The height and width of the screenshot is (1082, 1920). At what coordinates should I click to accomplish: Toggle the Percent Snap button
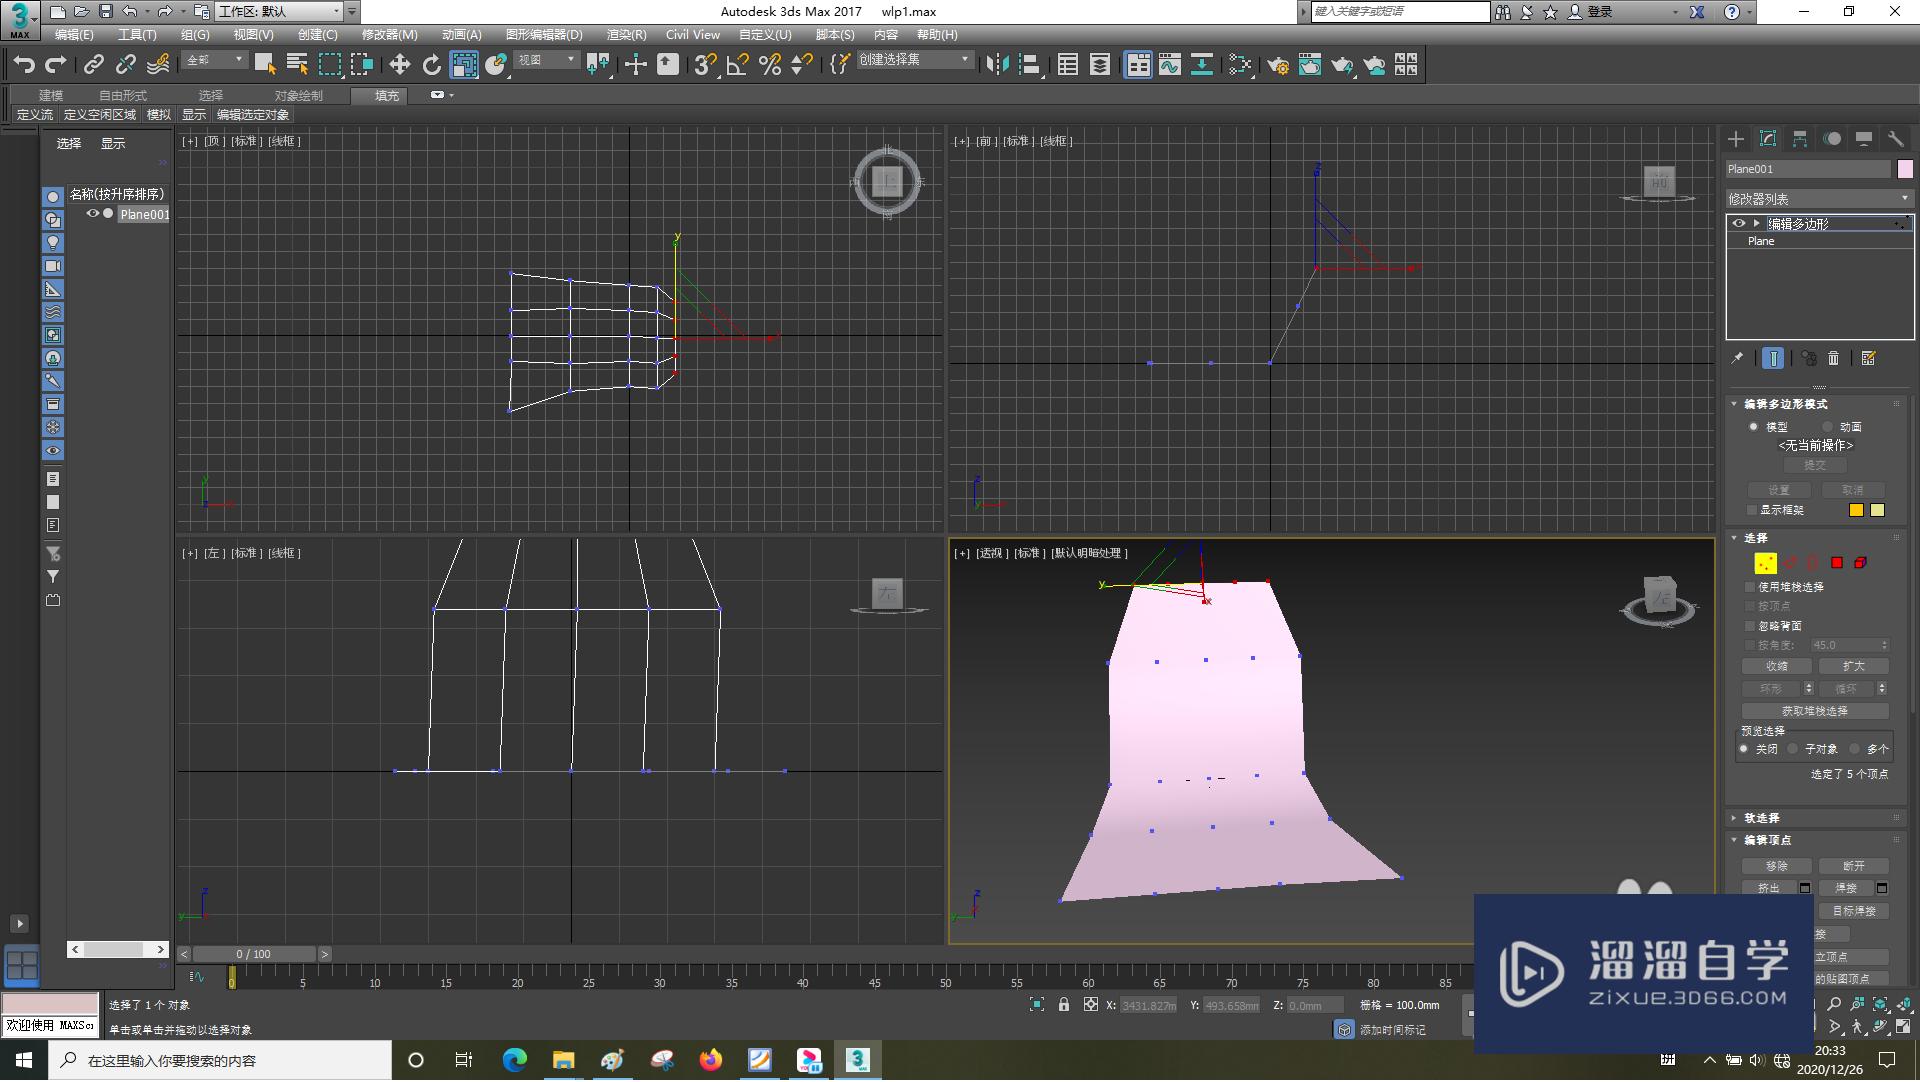pyautogui.click(x=770, y=65)
